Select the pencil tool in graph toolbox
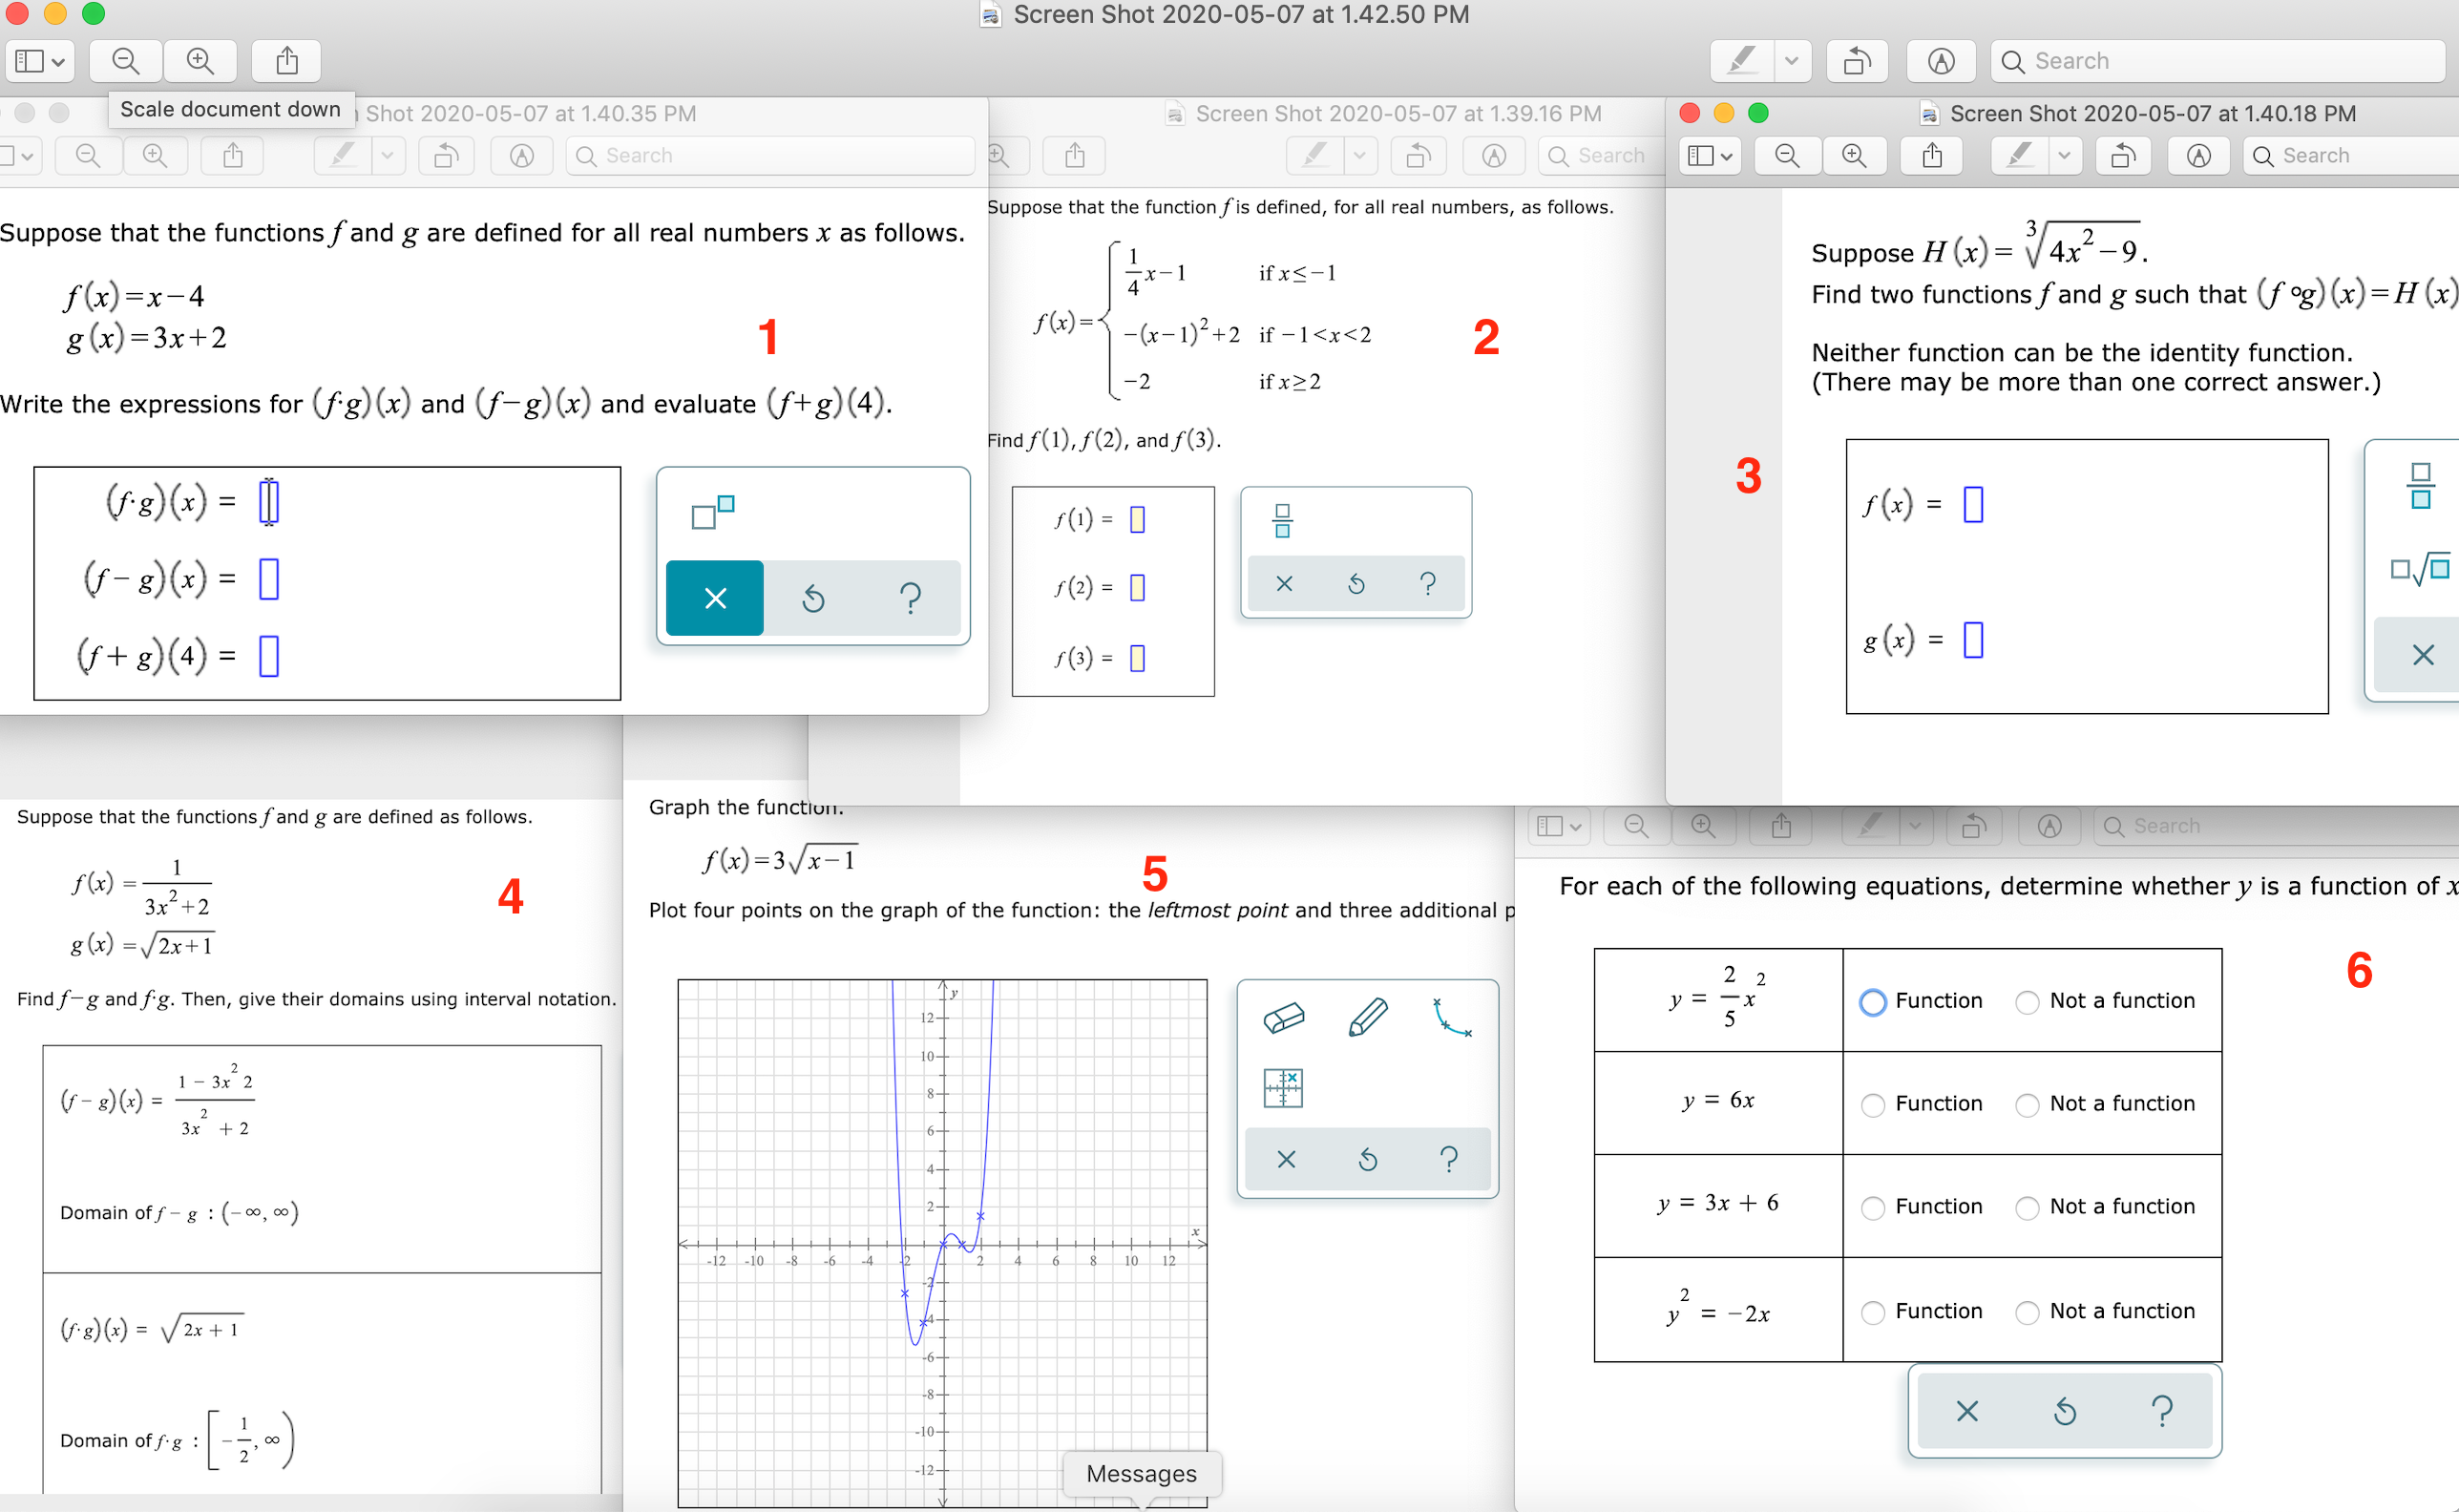The height and width of the screenshot is (1512, 2459). (1367, 1018)
